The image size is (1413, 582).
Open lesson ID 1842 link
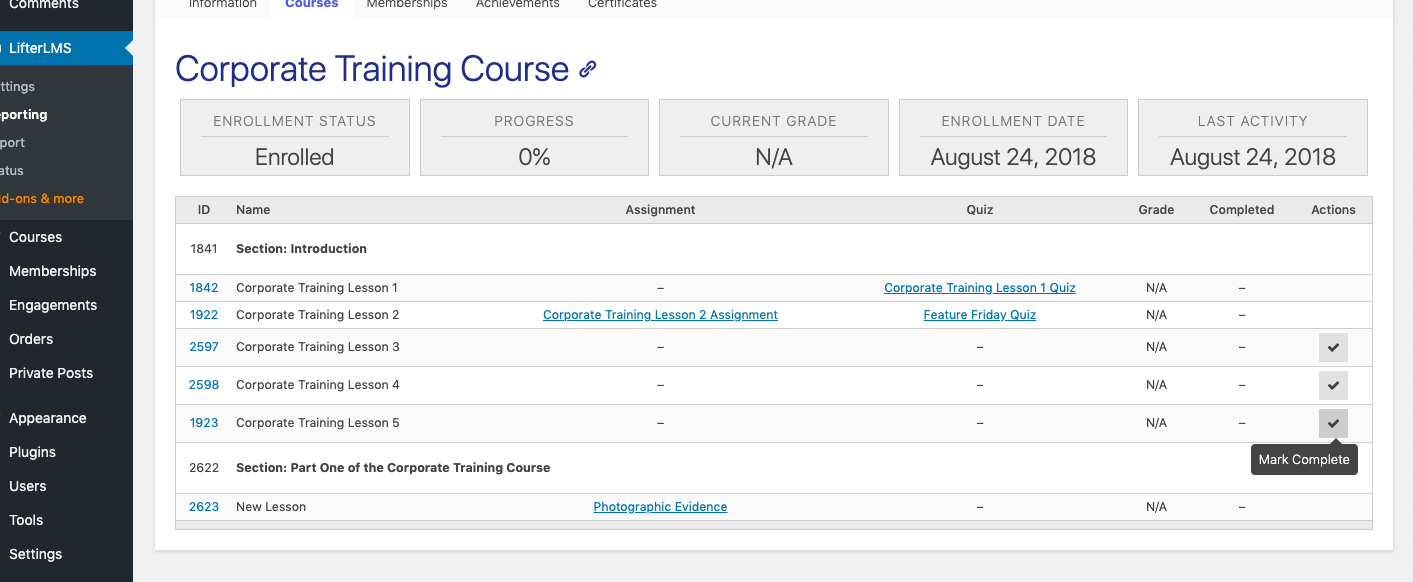click(204, 288)
